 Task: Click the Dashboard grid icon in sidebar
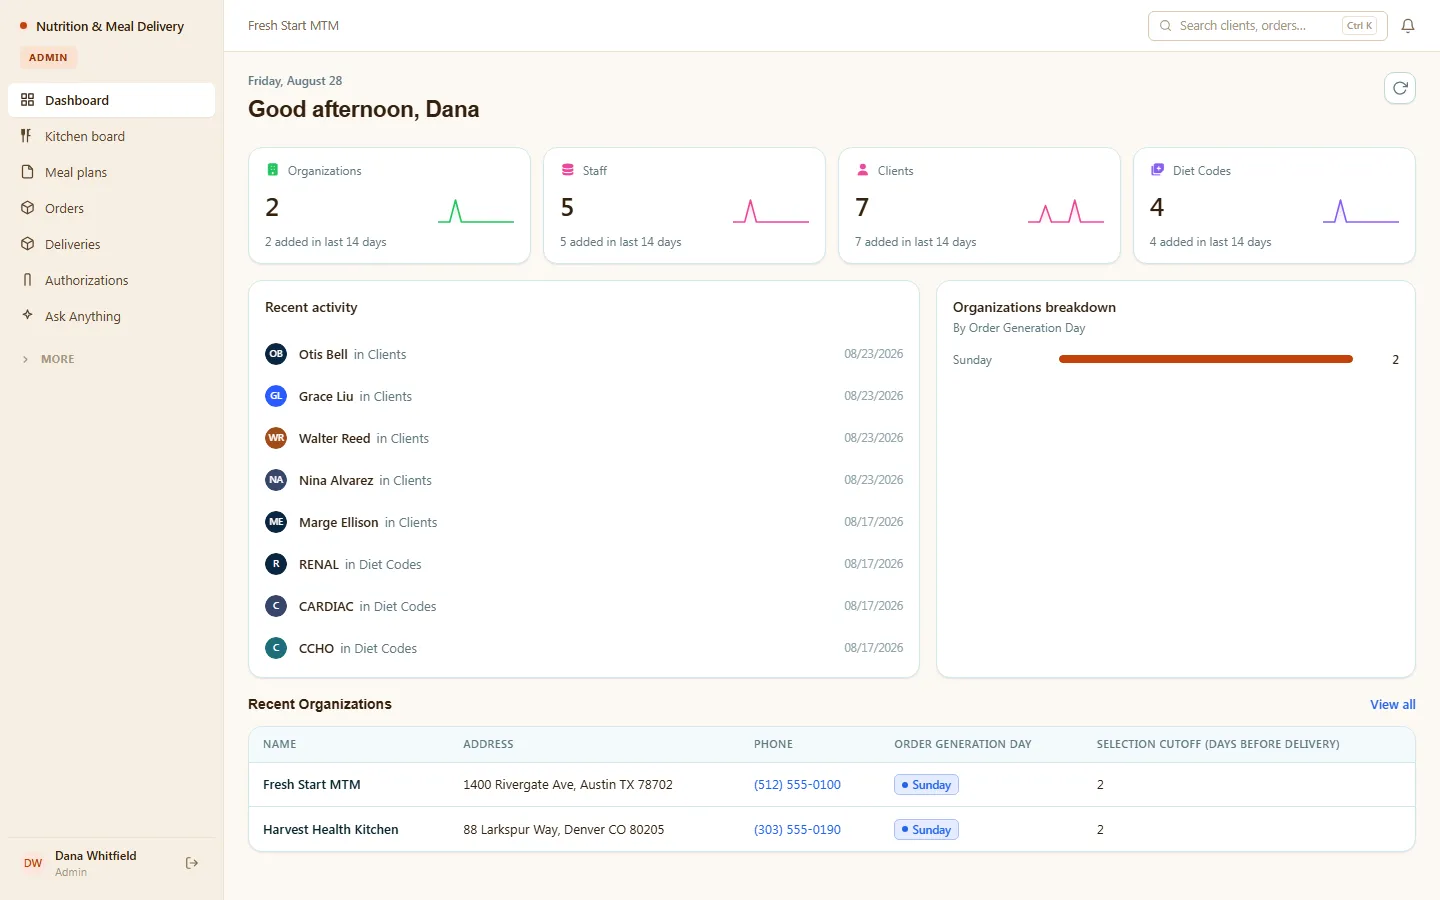(27, 100)
